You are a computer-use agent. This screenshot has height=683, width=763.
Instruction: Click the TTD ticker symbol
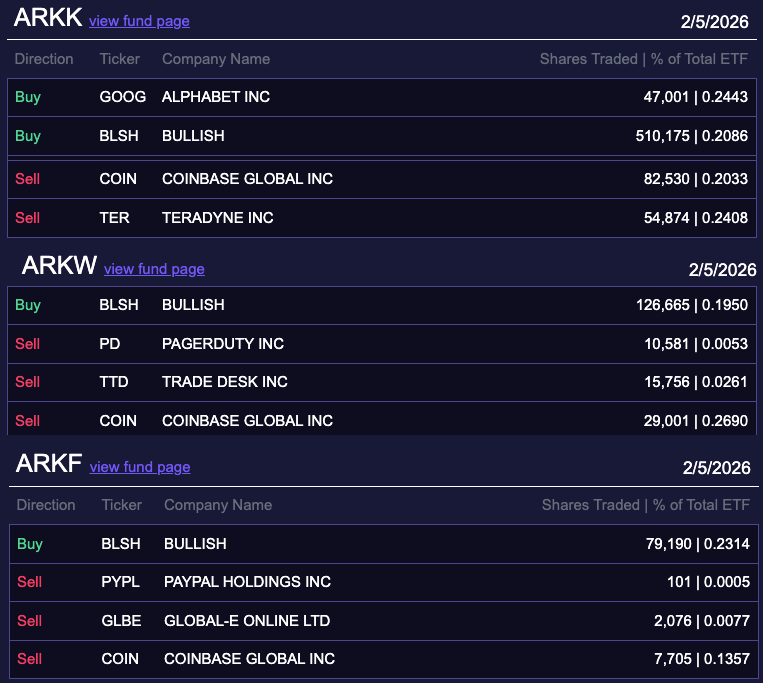tap(114, 382)
